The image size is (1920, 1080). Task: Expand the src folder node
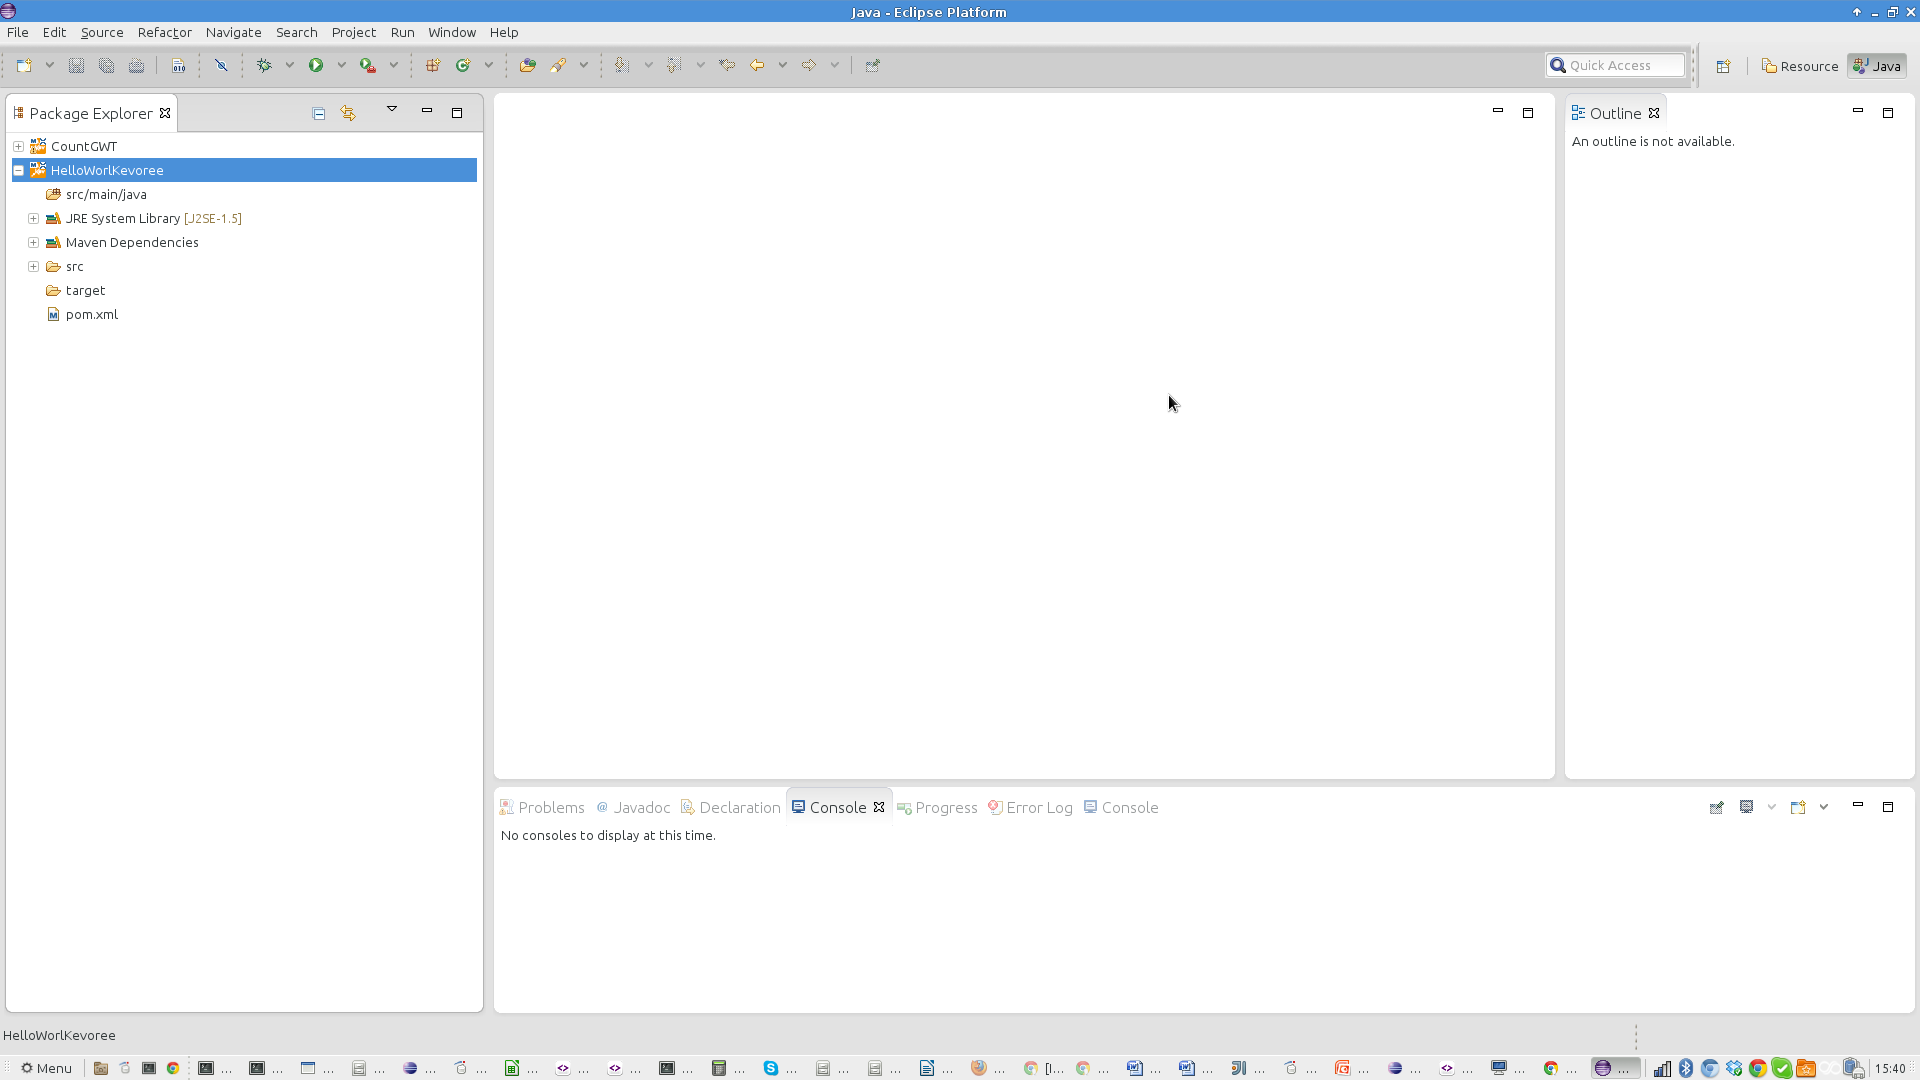click(x=33, y=266)
